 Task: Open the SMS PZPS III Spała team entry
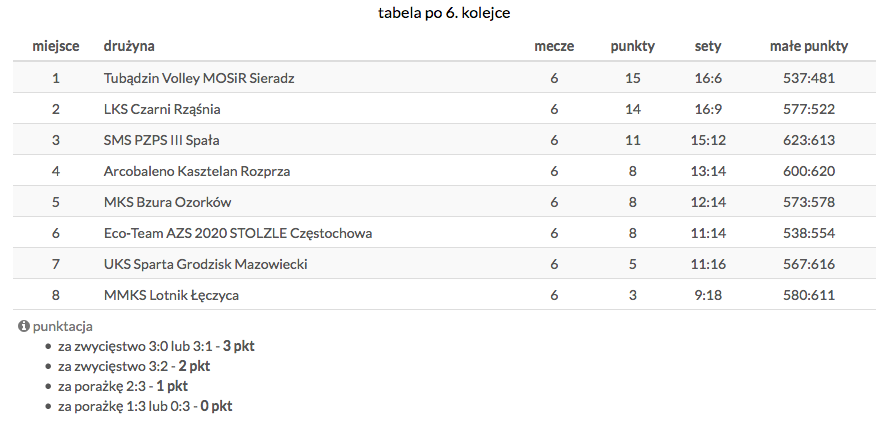coord(155,140)
